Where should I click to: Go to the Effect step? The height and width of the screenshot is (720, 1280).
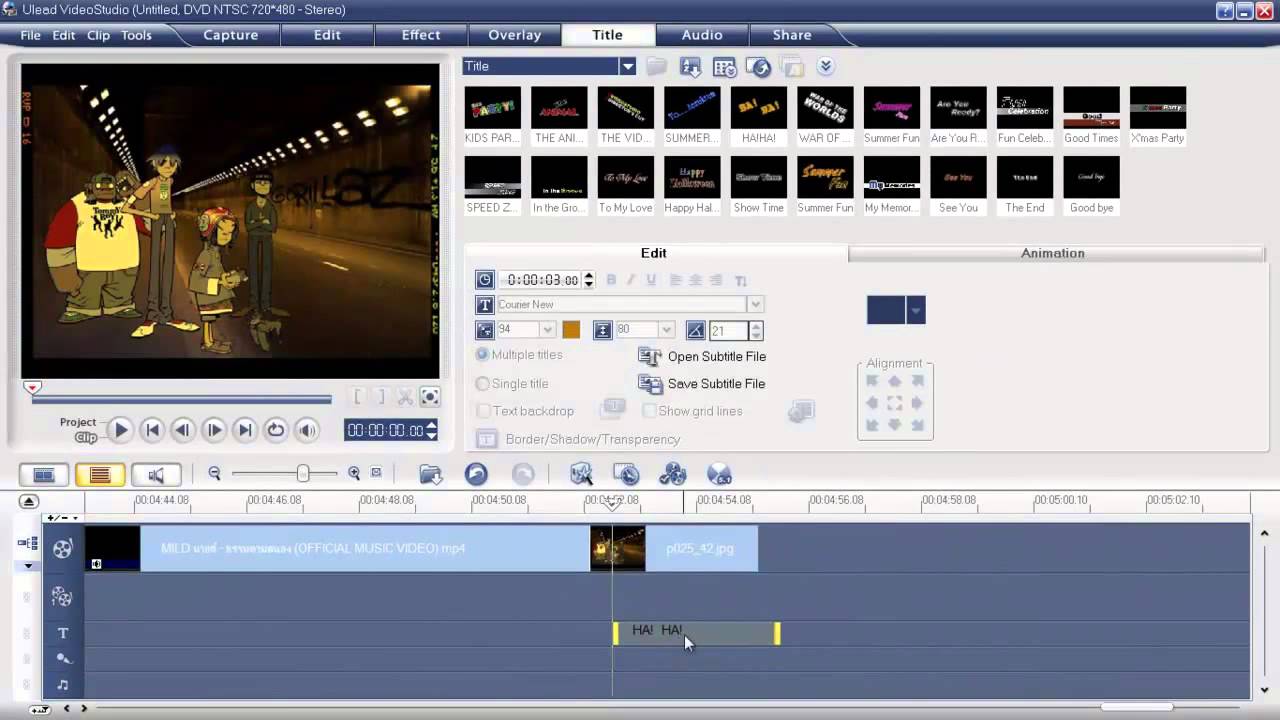[x=421, y=34]
